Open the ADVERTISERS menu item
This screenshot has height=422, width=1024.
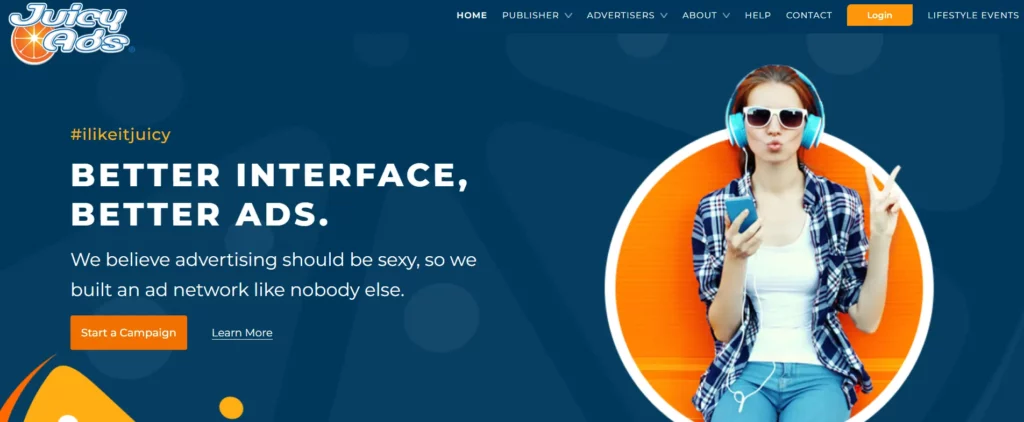coord(620,16)
